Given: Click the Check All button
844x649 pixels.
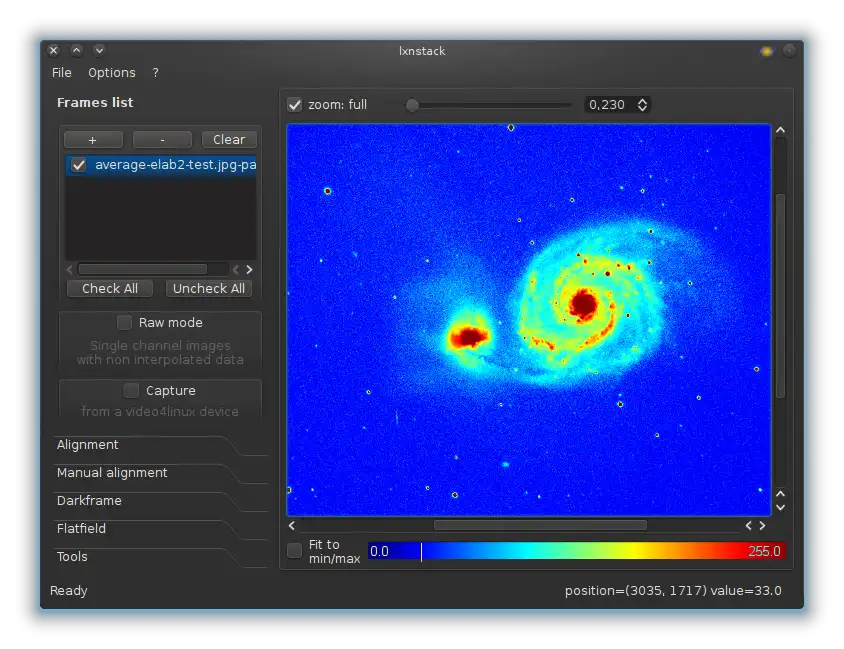Looking at the screenshot, I should (110, 288).
